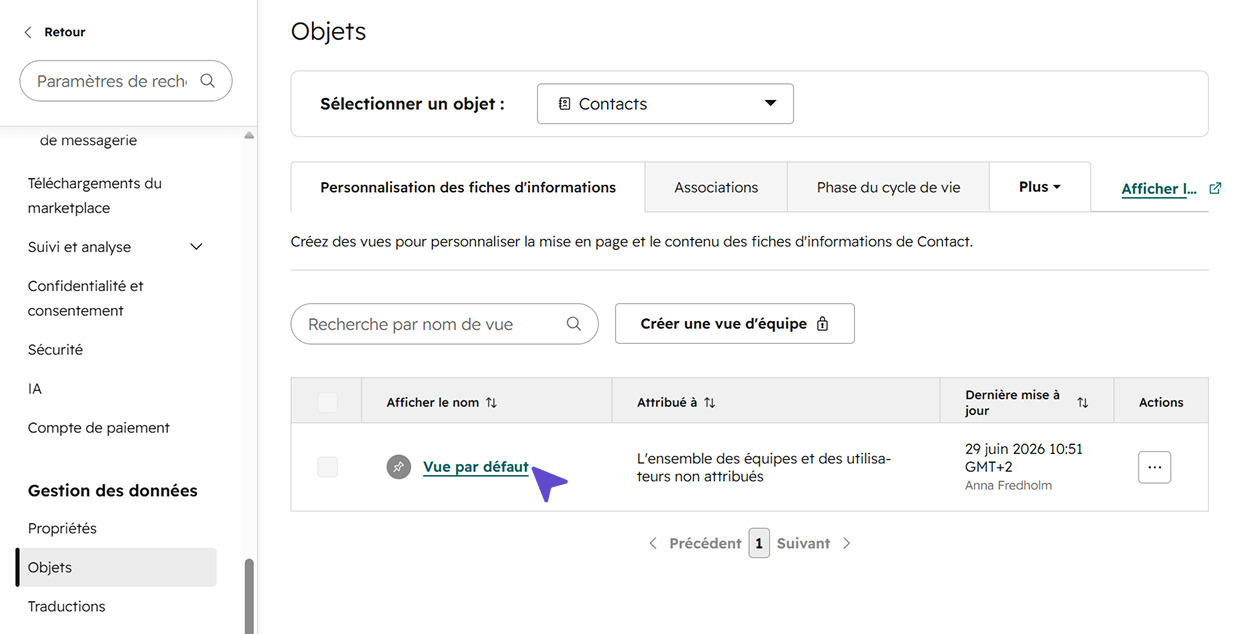
Task: Open Compte de paiement in sidebar
Action: pyautogui.click(x=99, y=428)
